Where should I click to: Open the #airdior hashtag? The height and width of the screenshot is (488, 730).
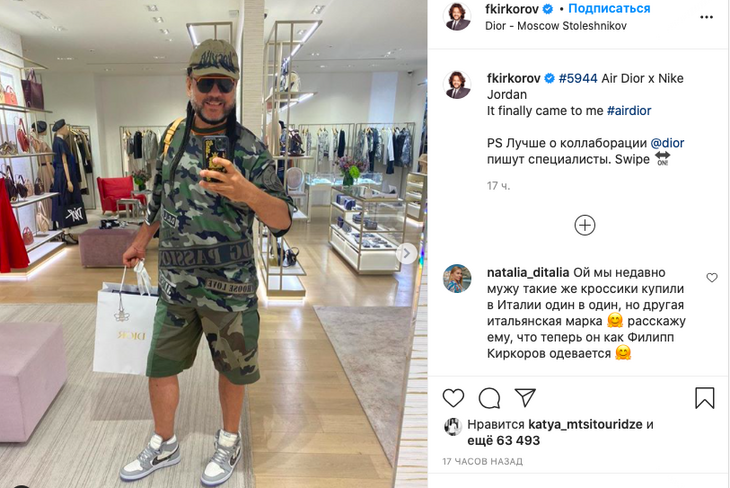click(629, 111)
